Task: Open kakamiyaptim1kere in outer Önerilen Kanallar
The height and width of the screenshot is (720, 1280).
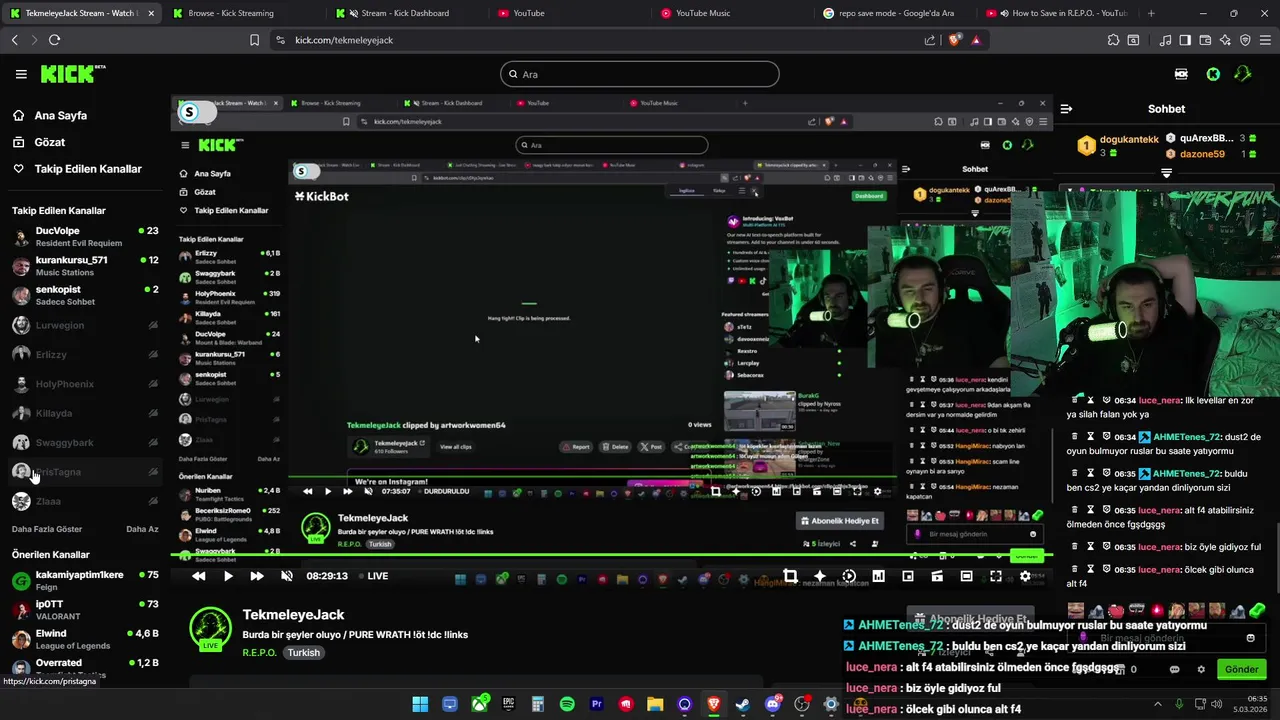Action: 85,581
